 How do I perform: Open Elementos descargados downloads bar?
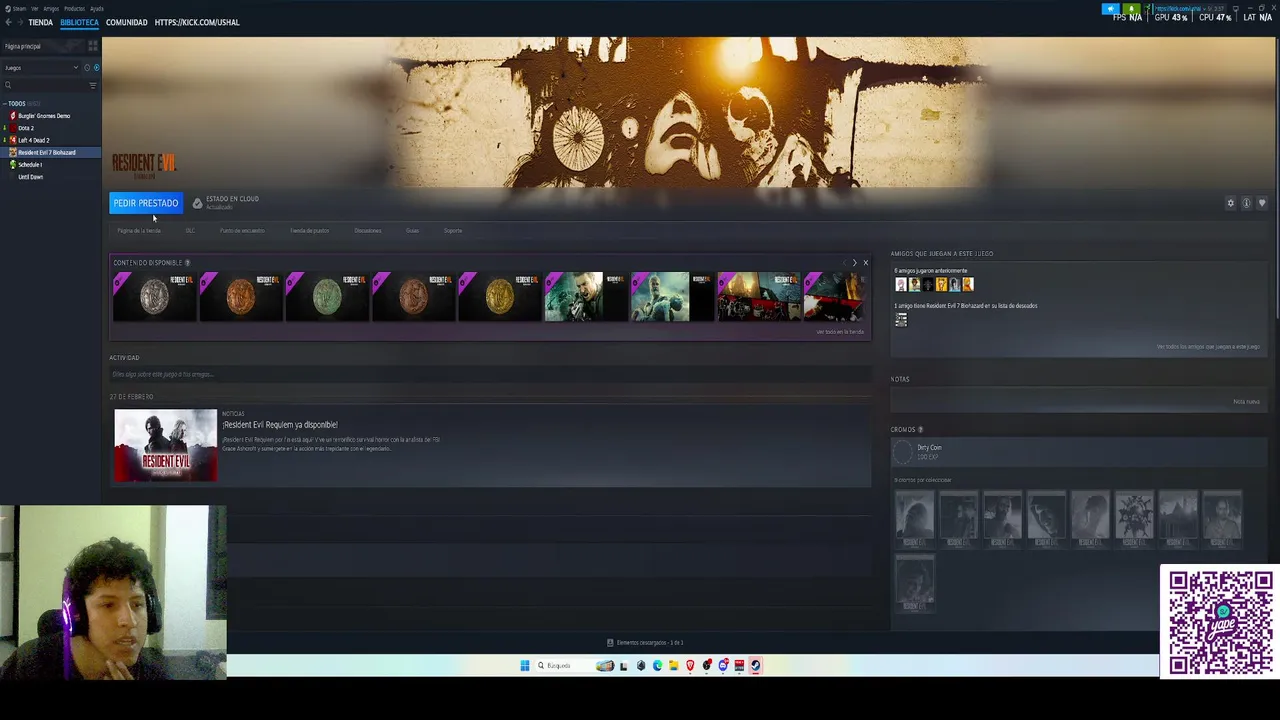pyautogui.click(x=645, y=643)
